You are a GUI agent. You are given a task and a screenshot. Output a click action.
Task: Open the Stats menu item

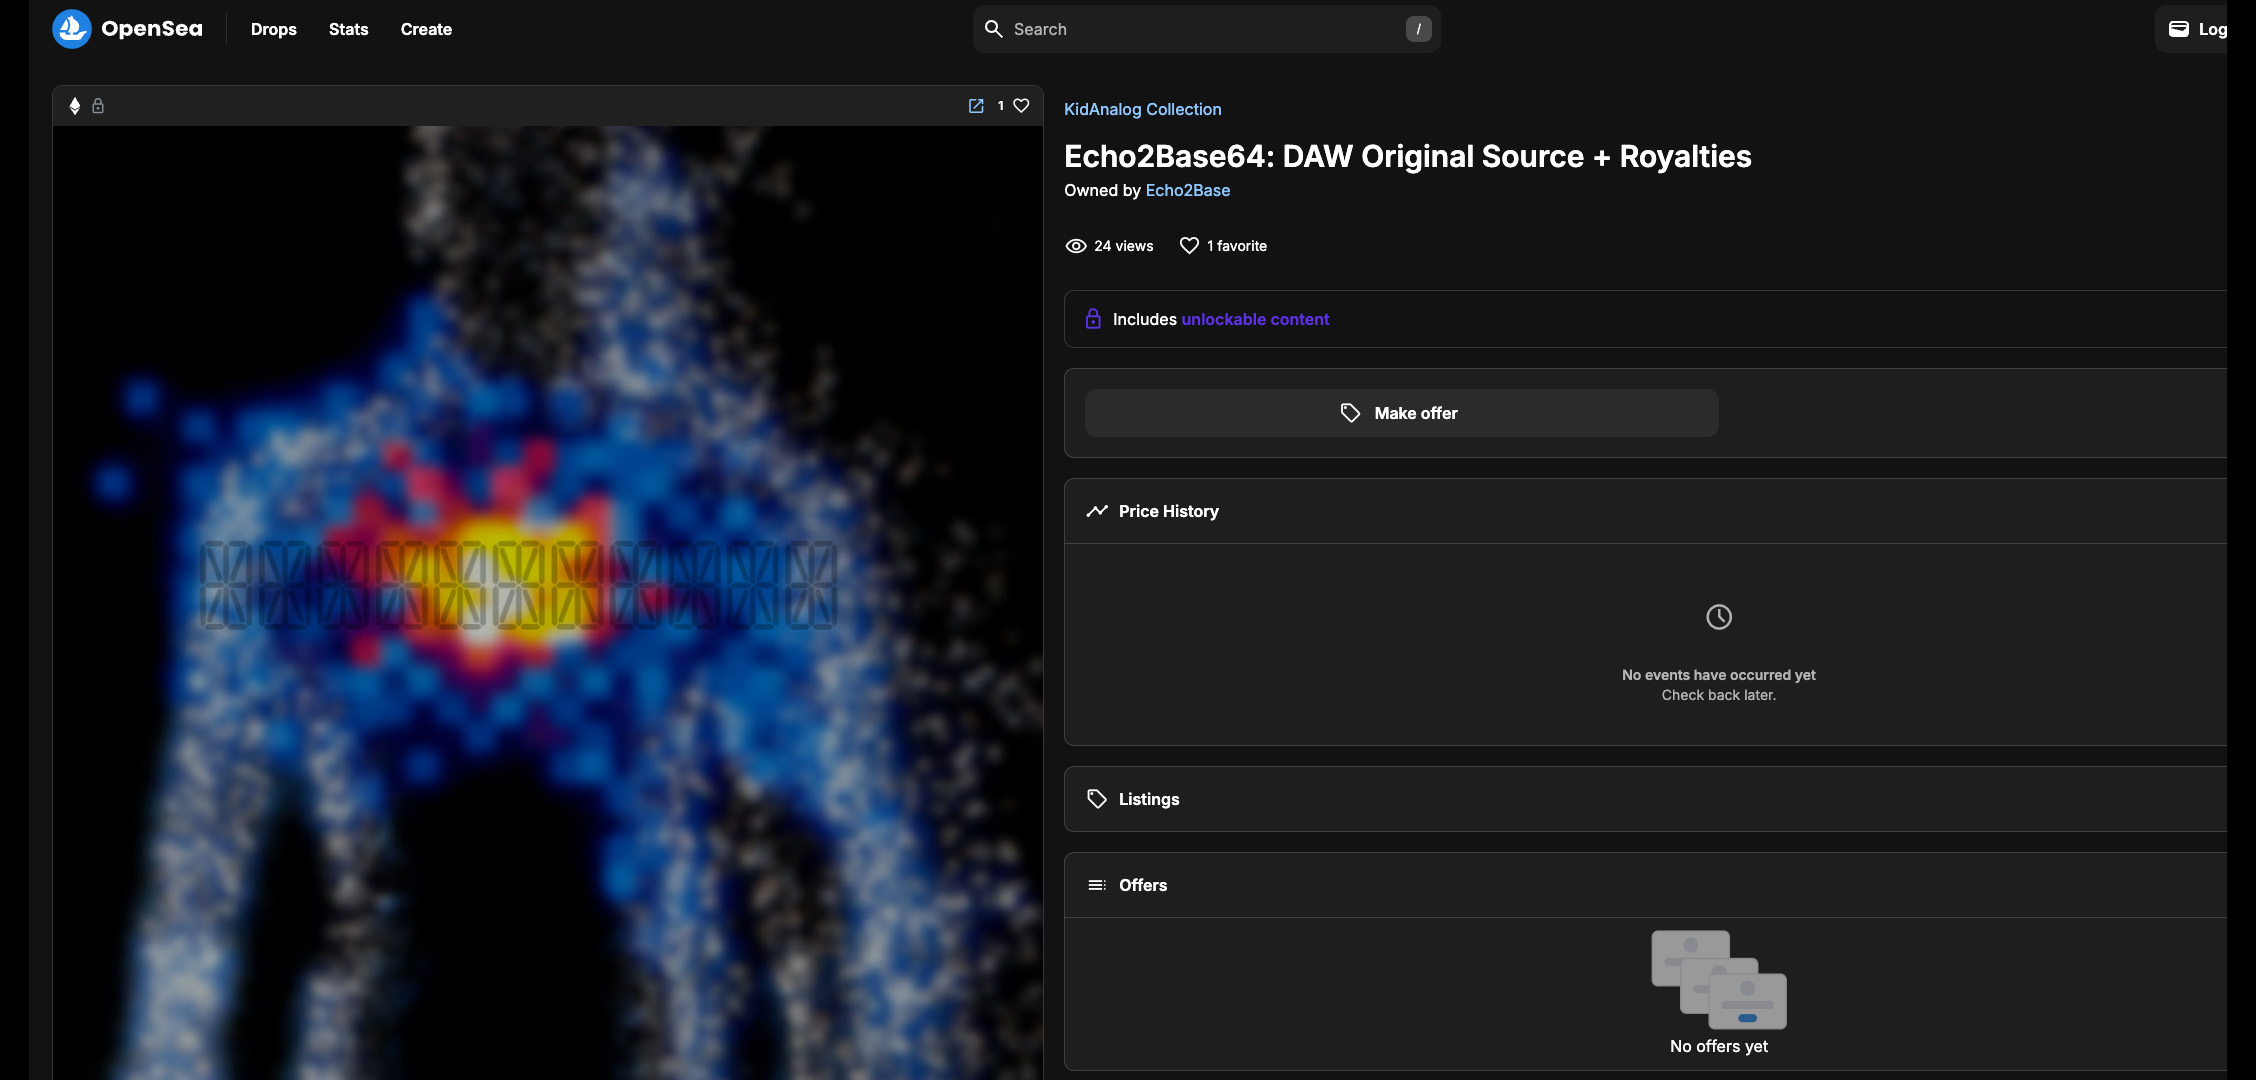click(349, 29)
